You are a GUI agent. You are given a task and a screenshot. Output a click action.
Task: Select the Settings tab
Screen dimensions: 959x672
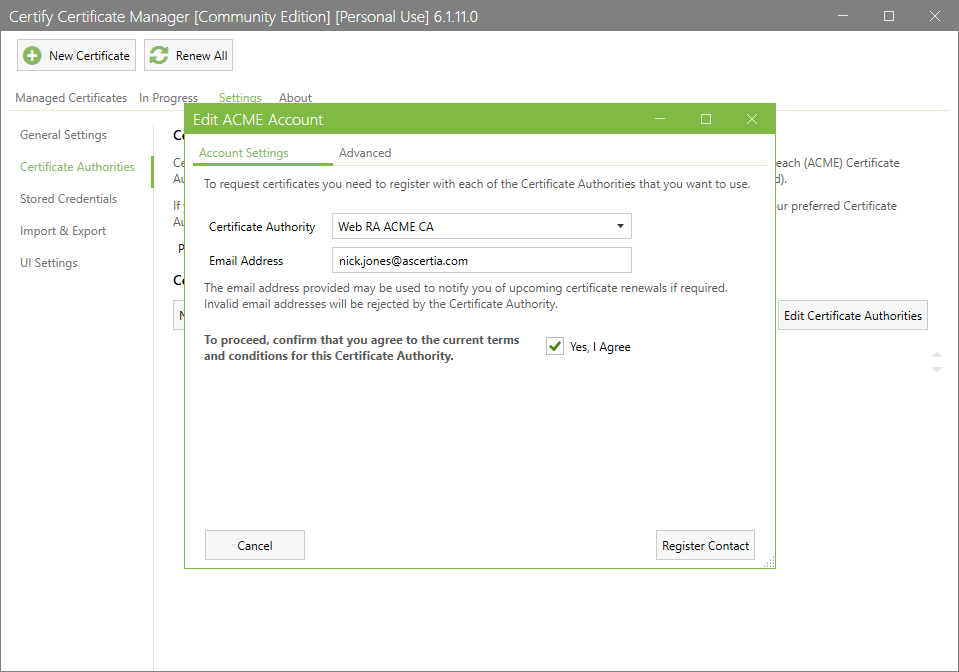tap(240, 98)
